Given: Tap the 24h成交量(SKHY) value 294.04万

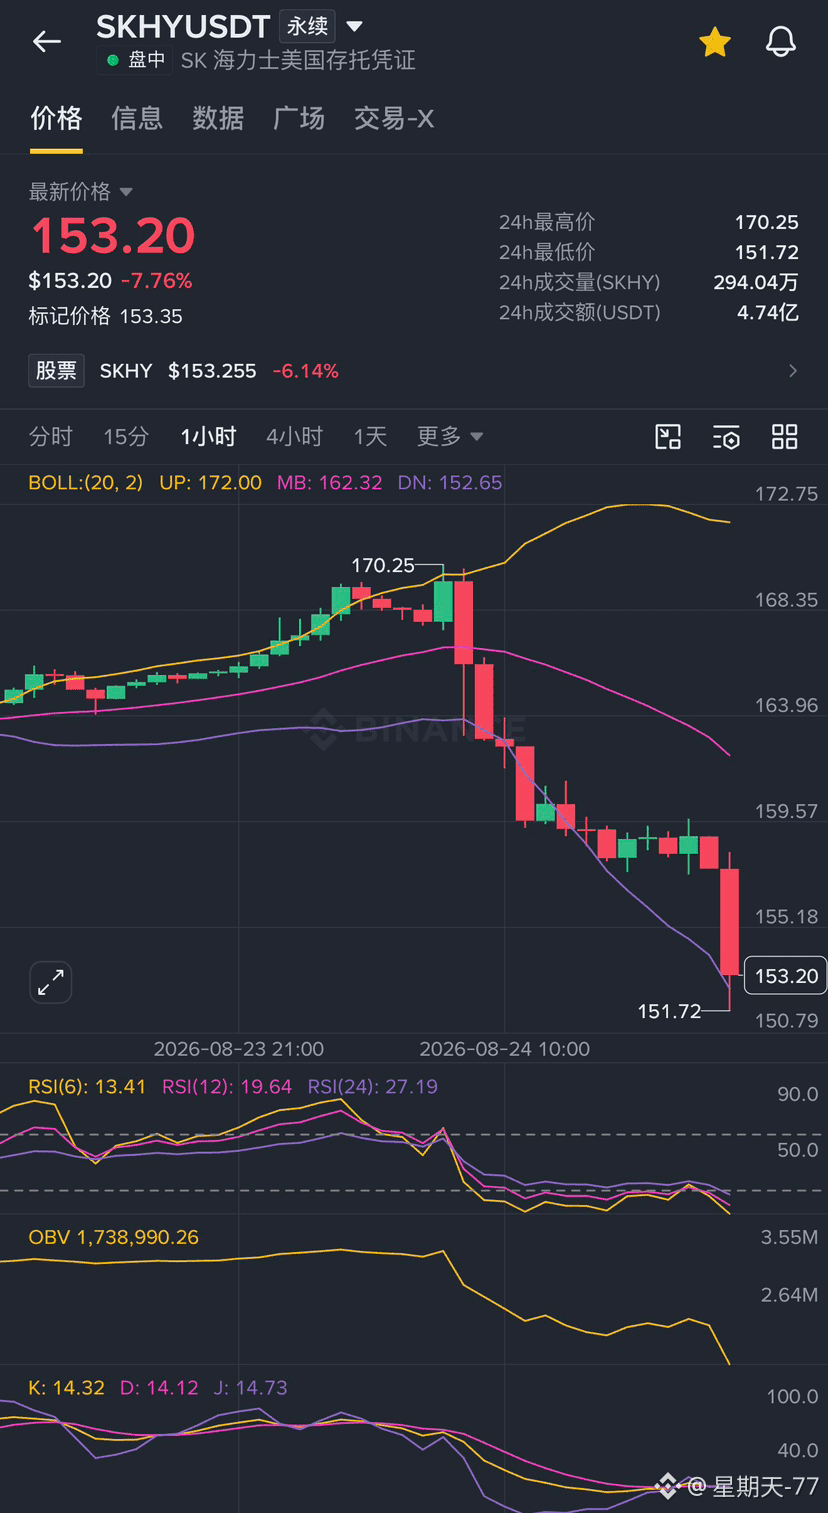Looking at the screenshot, I should click(756, 283).
